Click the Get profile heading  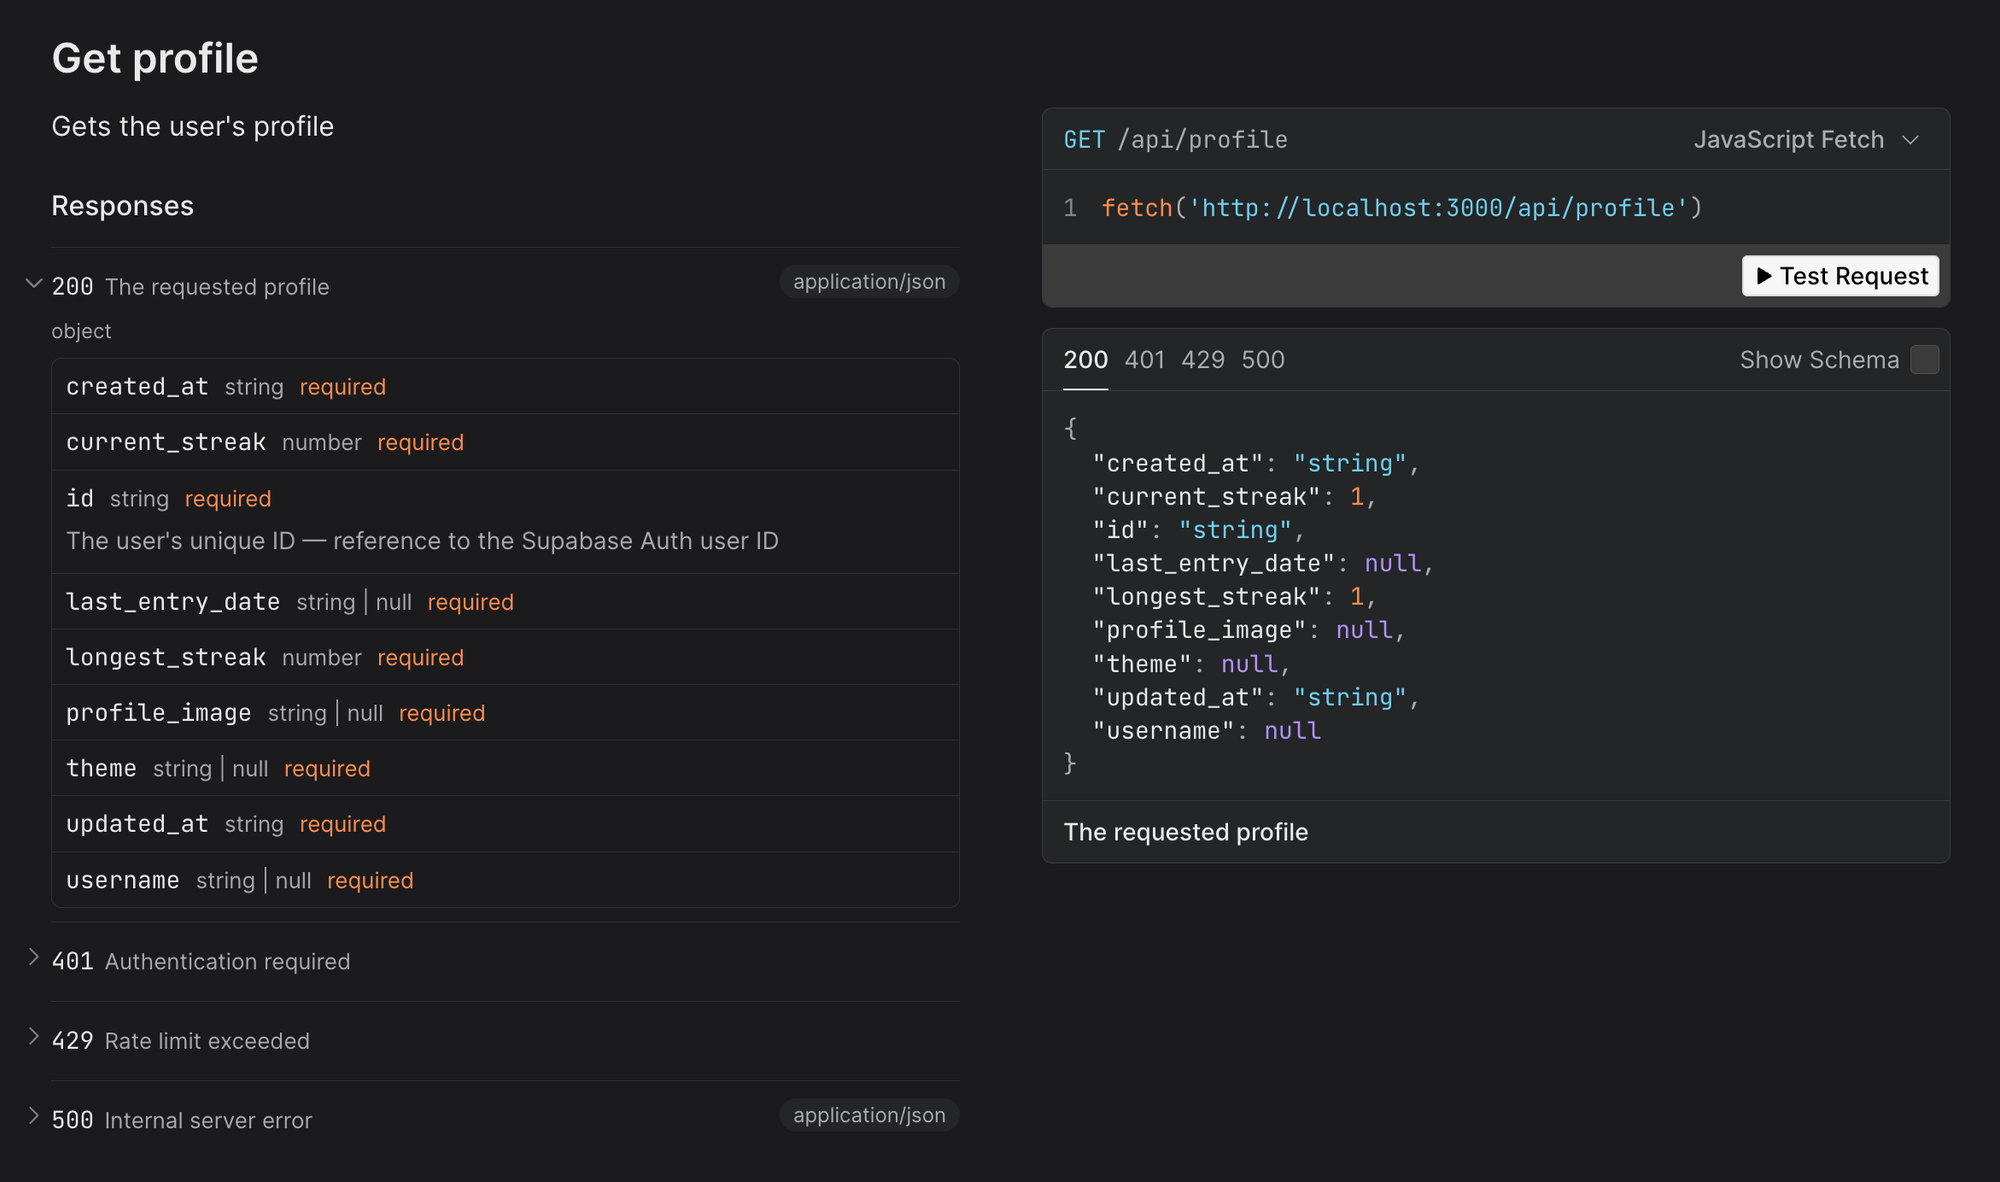coord(155,58)
